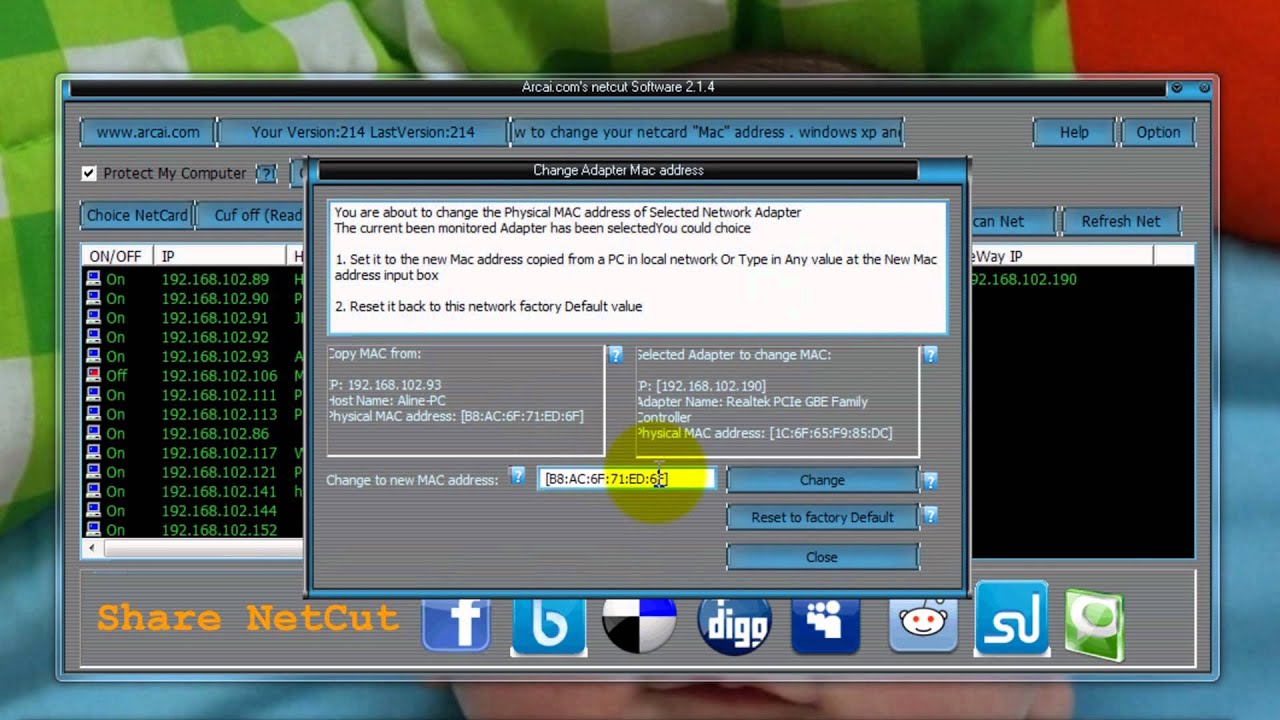Click the Change button
The width and height of the screenshot is (1280, 720).
pos(822,480)
